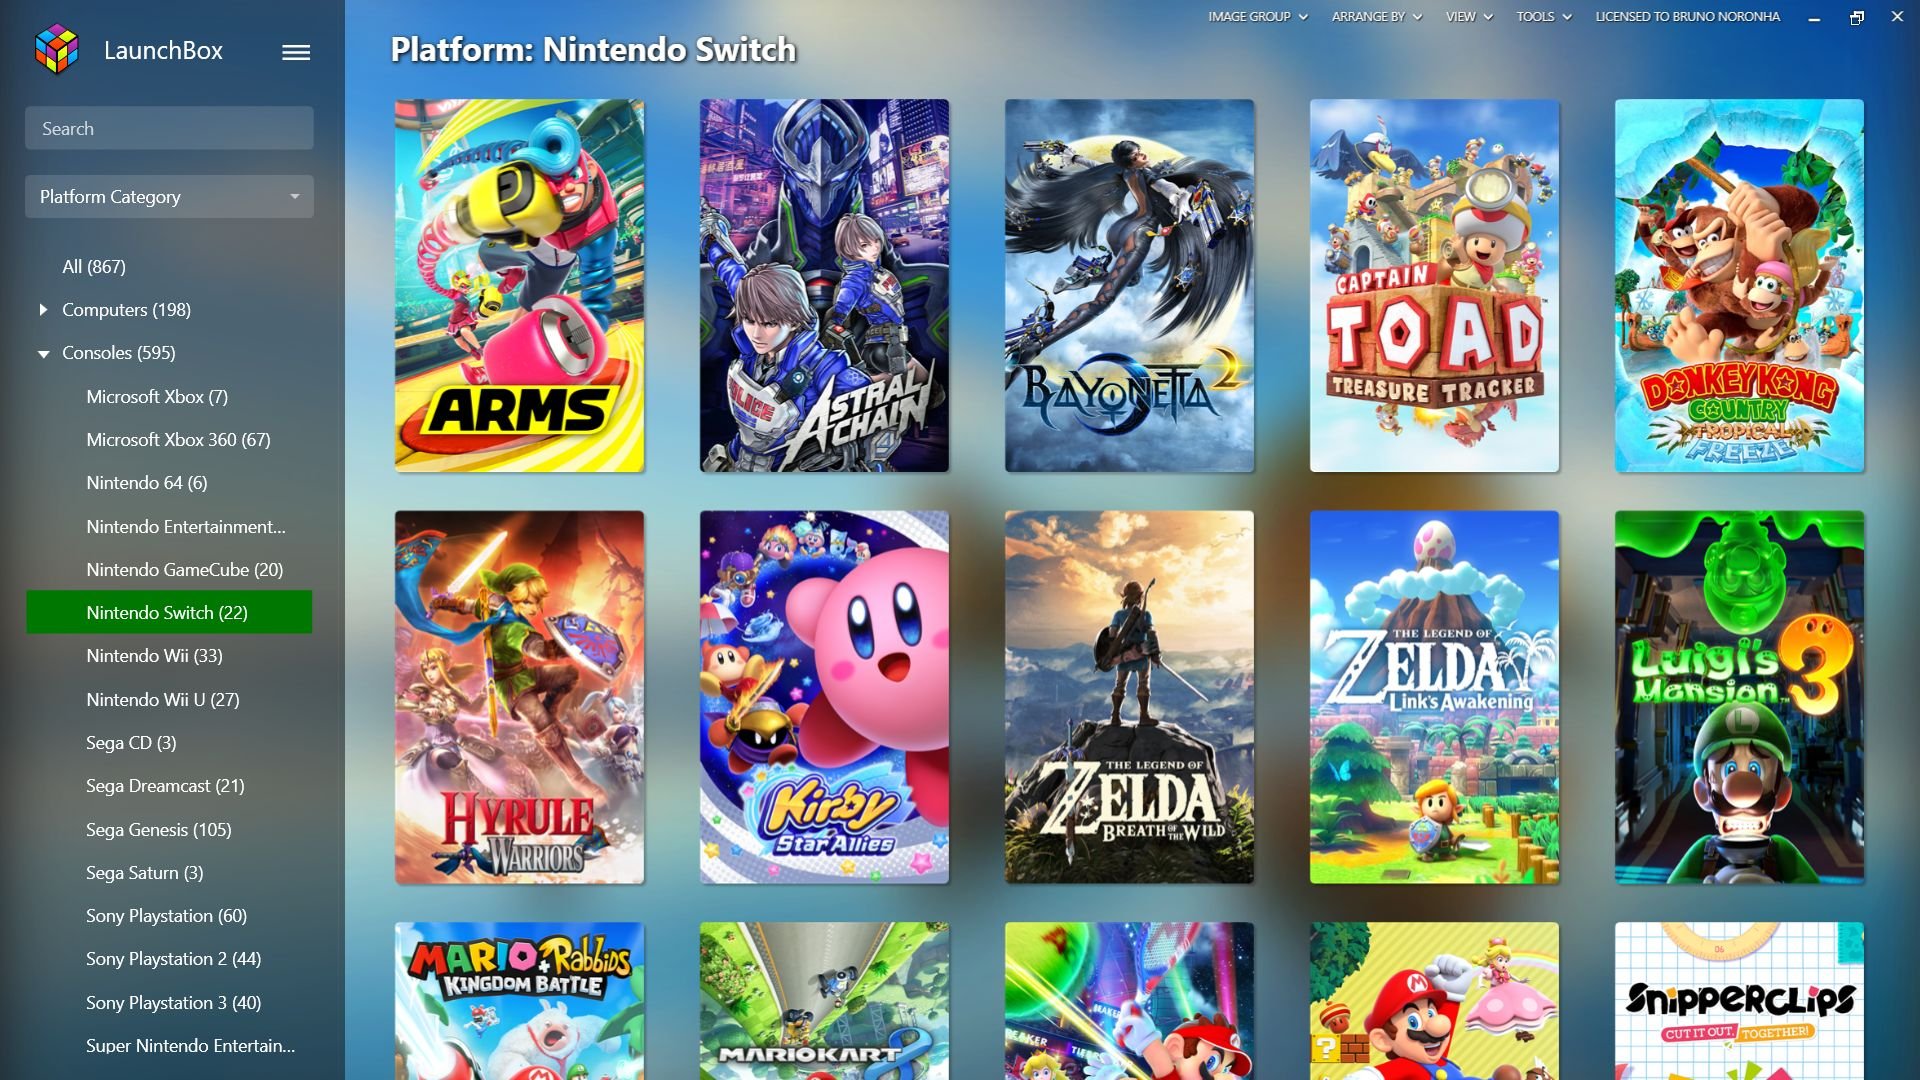
Task: Open the Tools menu
Action: pos(1544,17)
